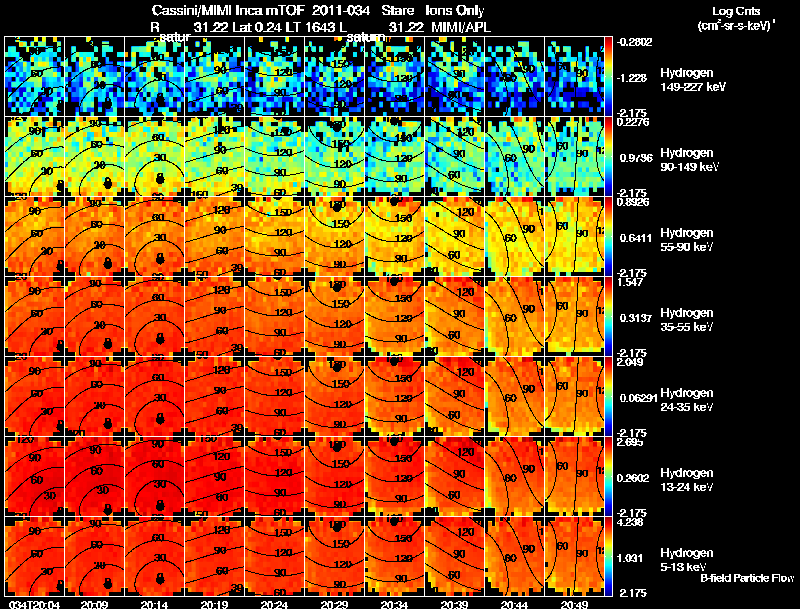Click the Hydrogen 24-35 keV label
Screen dimensions: 800x609
(x=687, y=400)
